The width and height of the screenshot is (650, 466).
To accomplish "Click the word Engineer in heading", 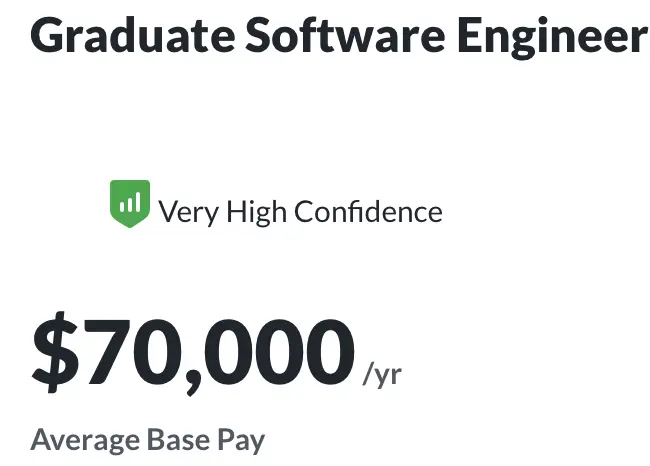I will (x=552, y=37).
